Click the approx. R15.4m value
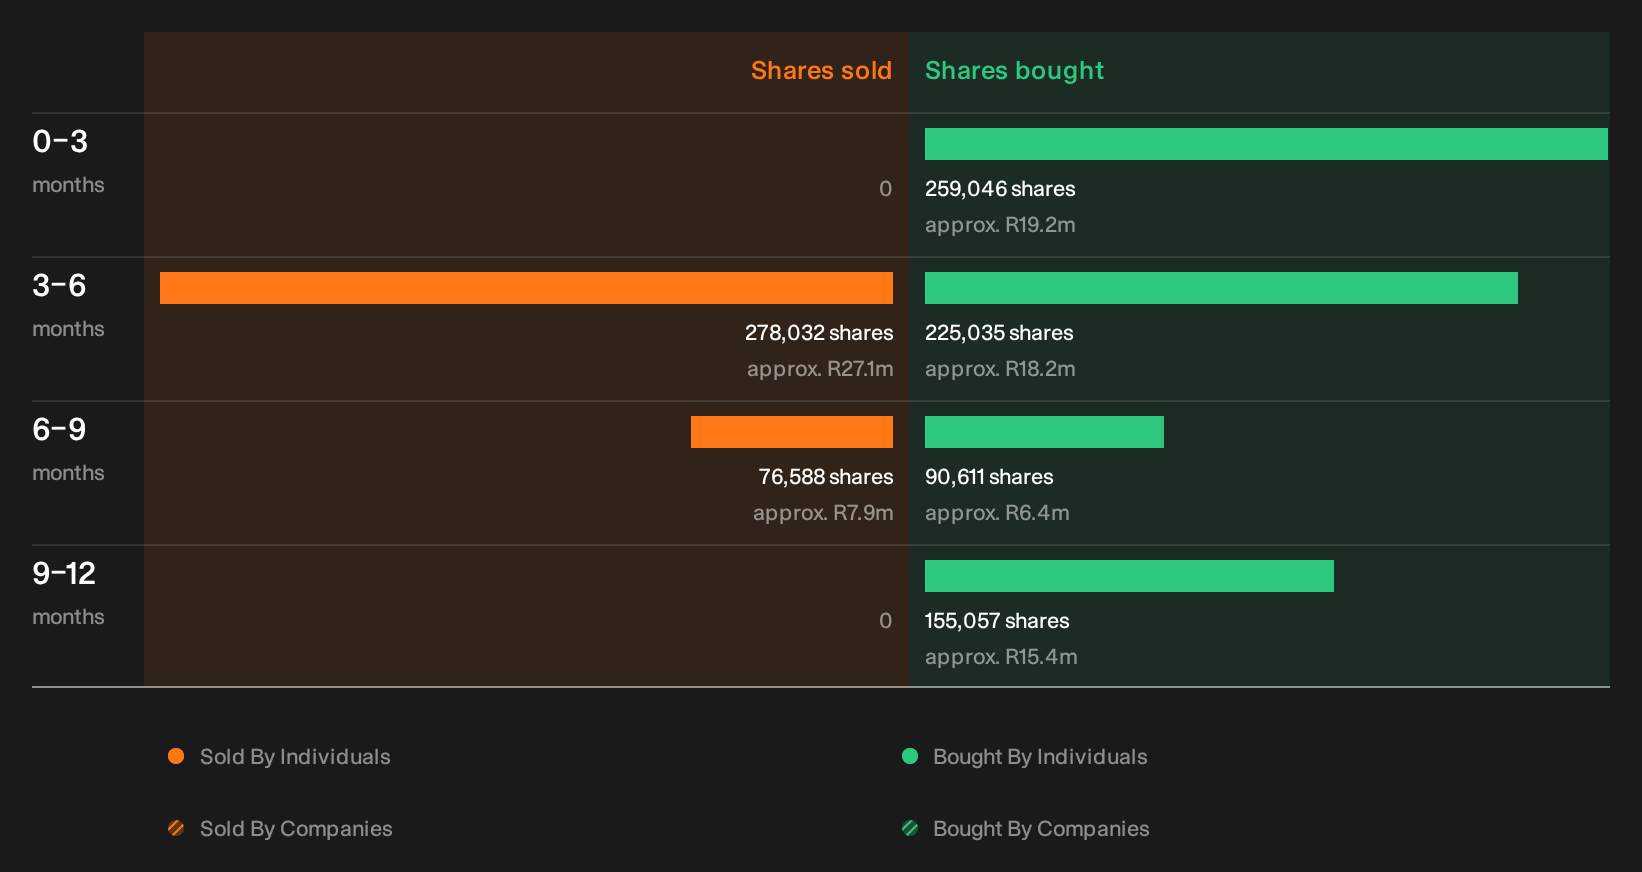The height and width of the screenshot is (872, 1642). 1001,657
